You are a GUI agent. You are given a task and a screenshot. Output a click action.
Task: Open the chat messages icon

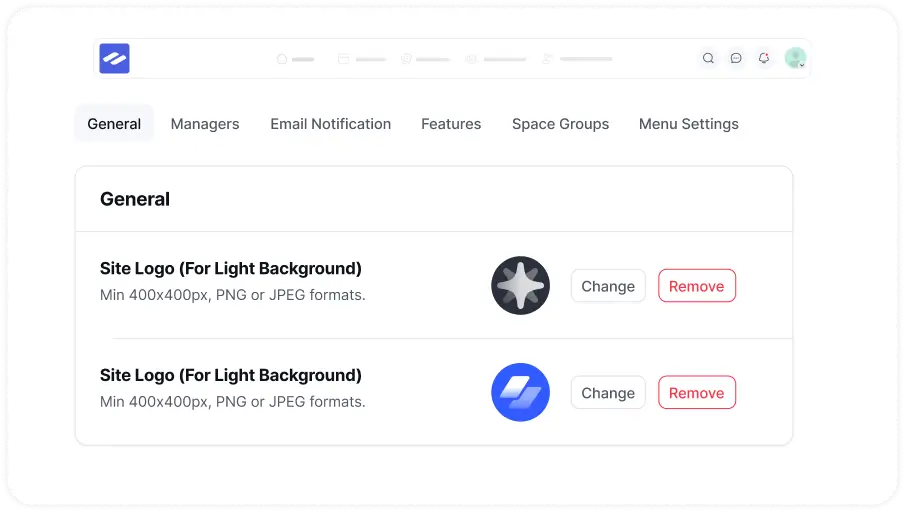click(x=736, y=59)
